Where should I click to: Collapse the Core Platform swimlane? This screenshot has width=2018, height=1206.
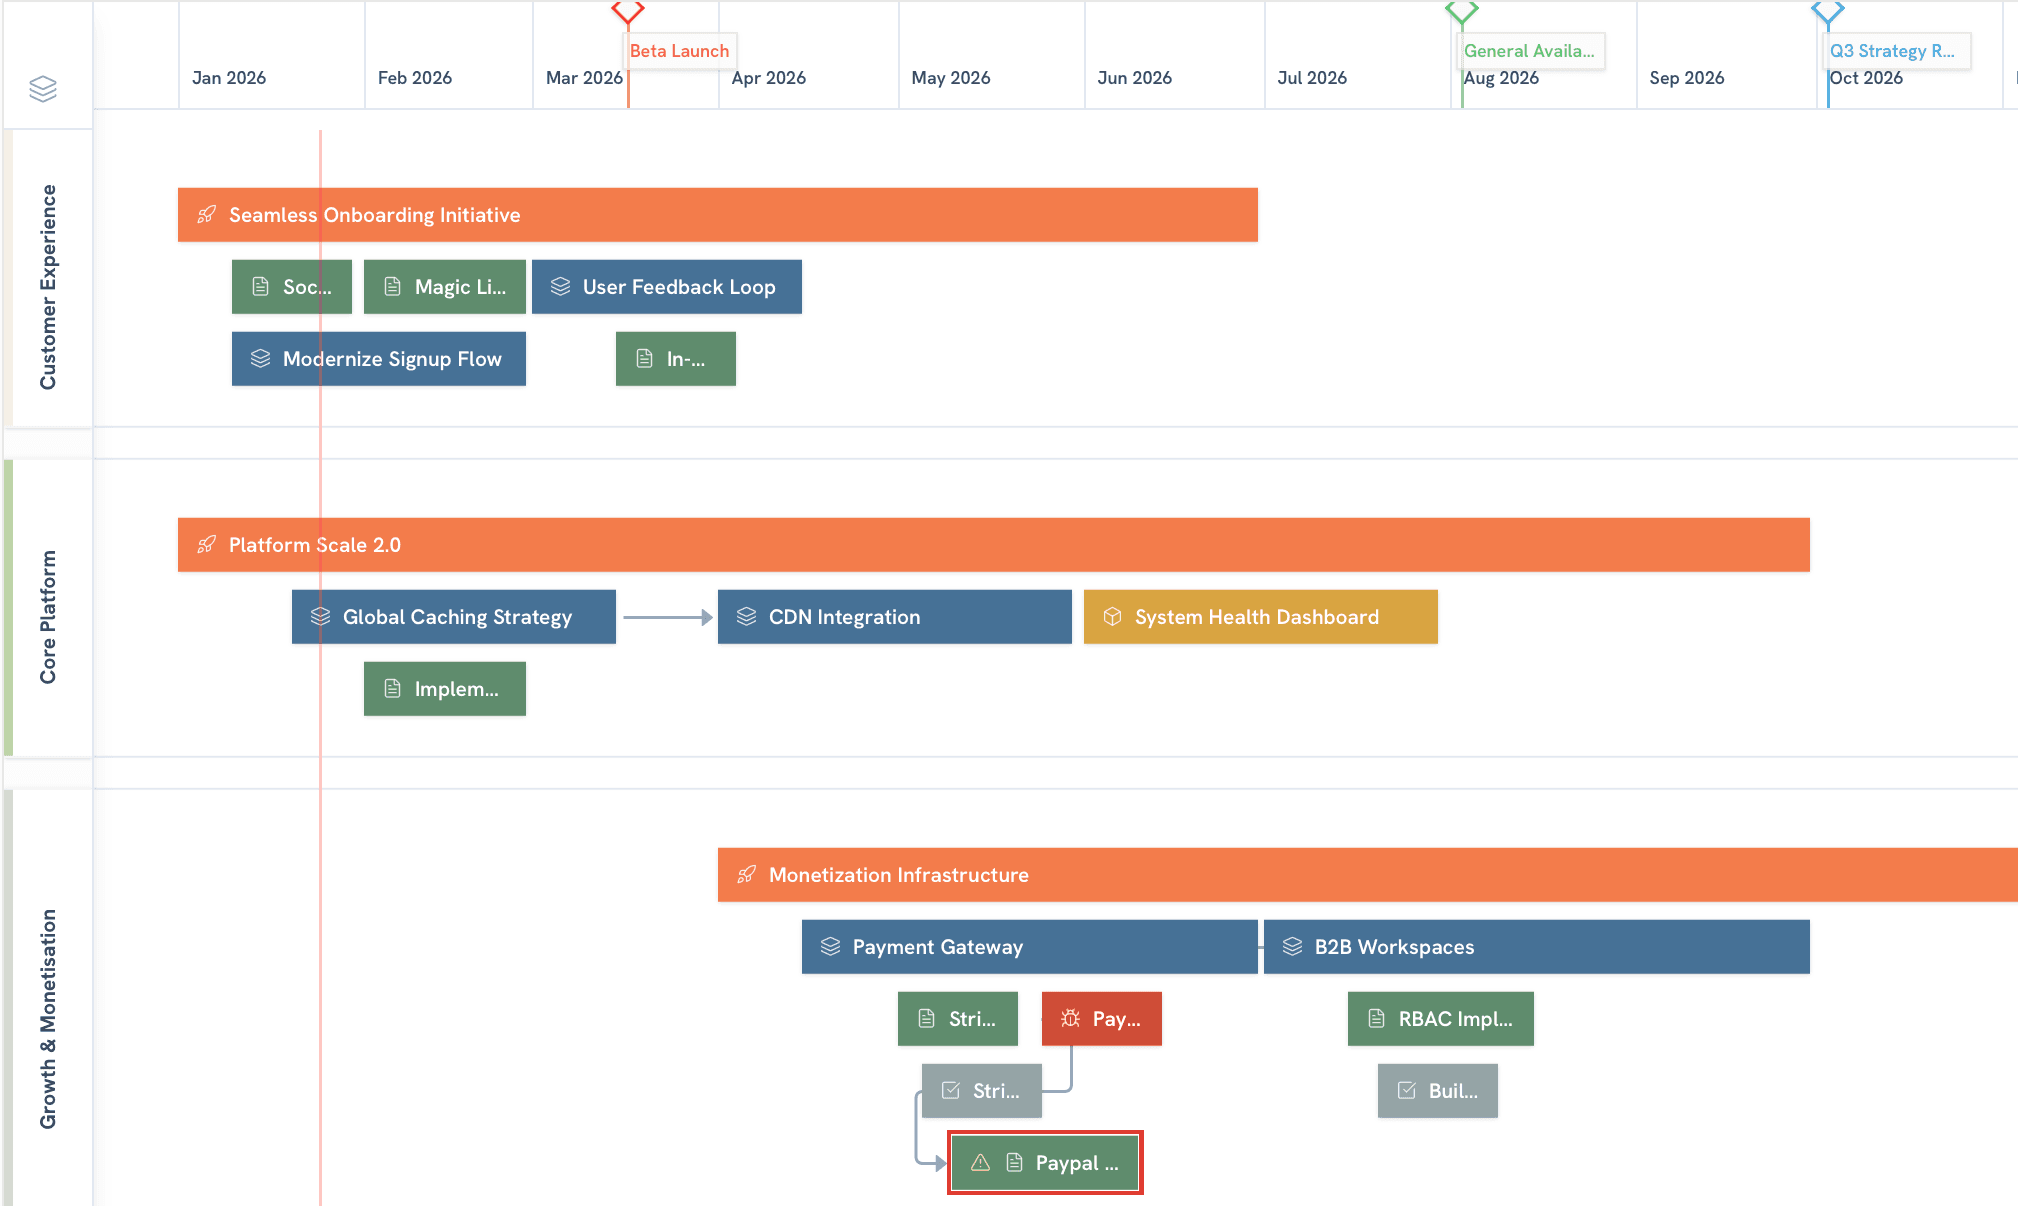point(49,610)
